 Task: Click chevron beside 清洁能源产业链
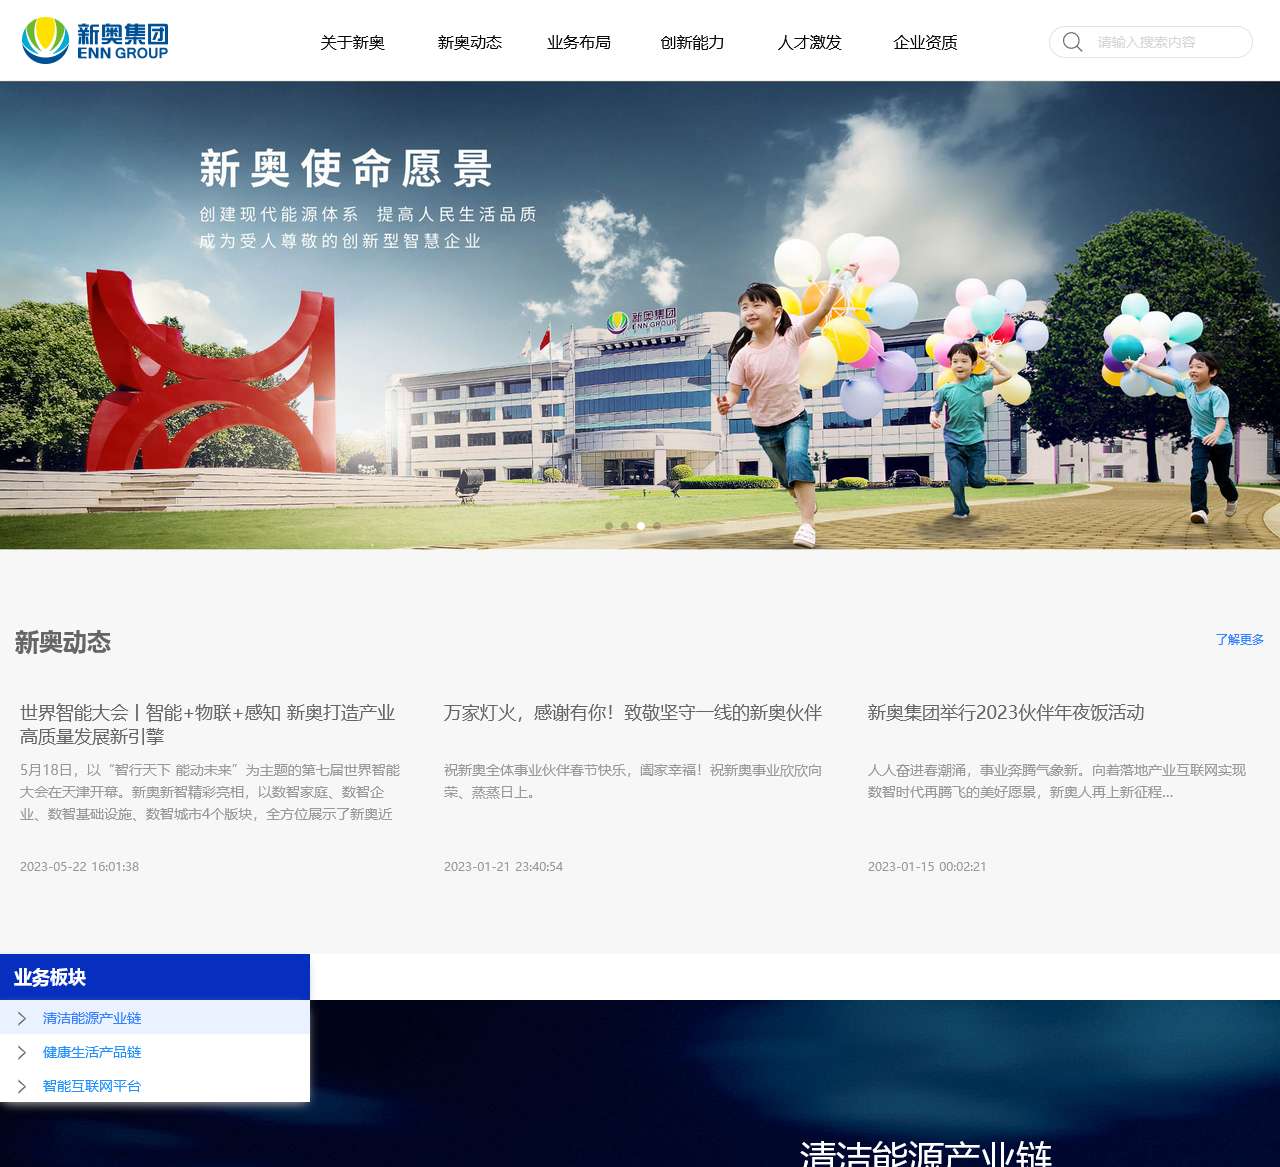click(22, 1018)
